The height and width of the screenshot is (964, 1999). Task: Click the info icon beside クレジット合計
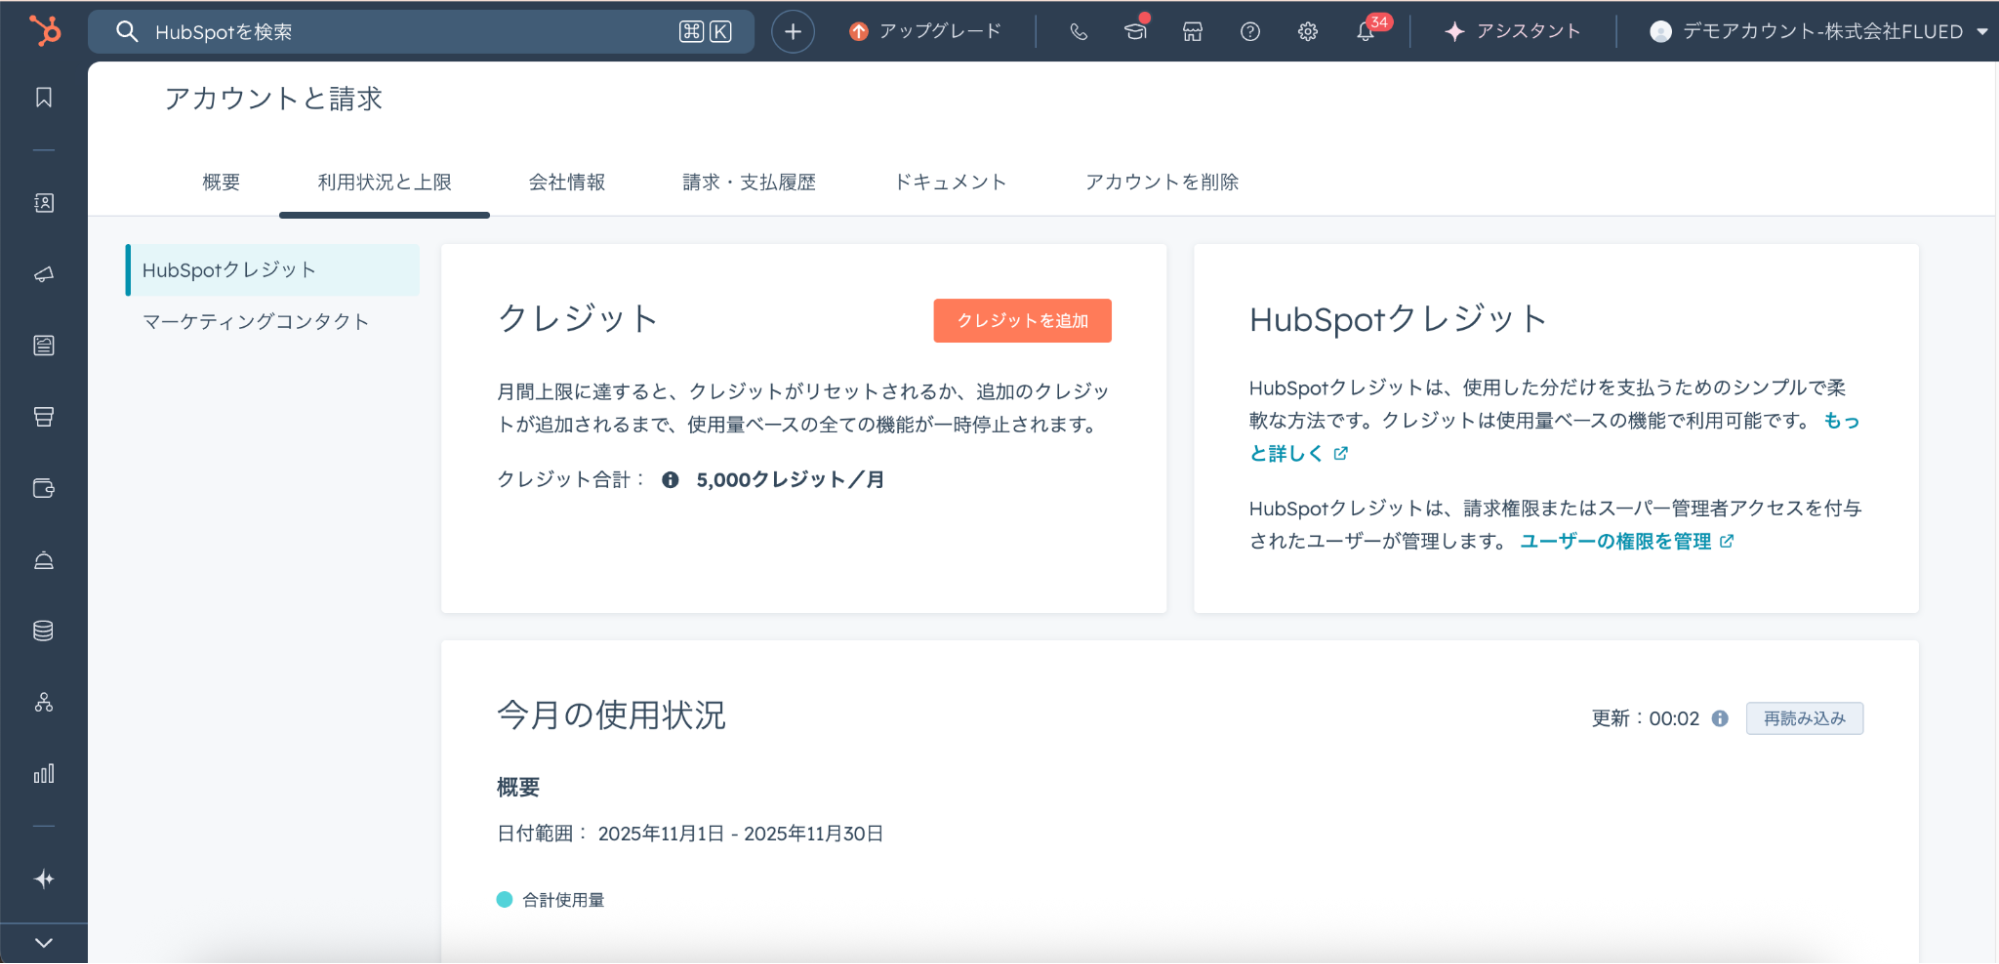coord(670,480)
